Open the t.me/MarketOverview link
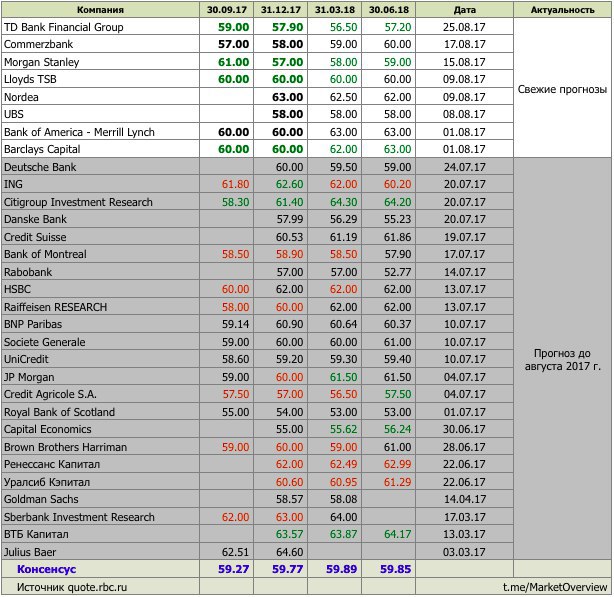Viewport: 614px width, 597px height. coord(555,588)
